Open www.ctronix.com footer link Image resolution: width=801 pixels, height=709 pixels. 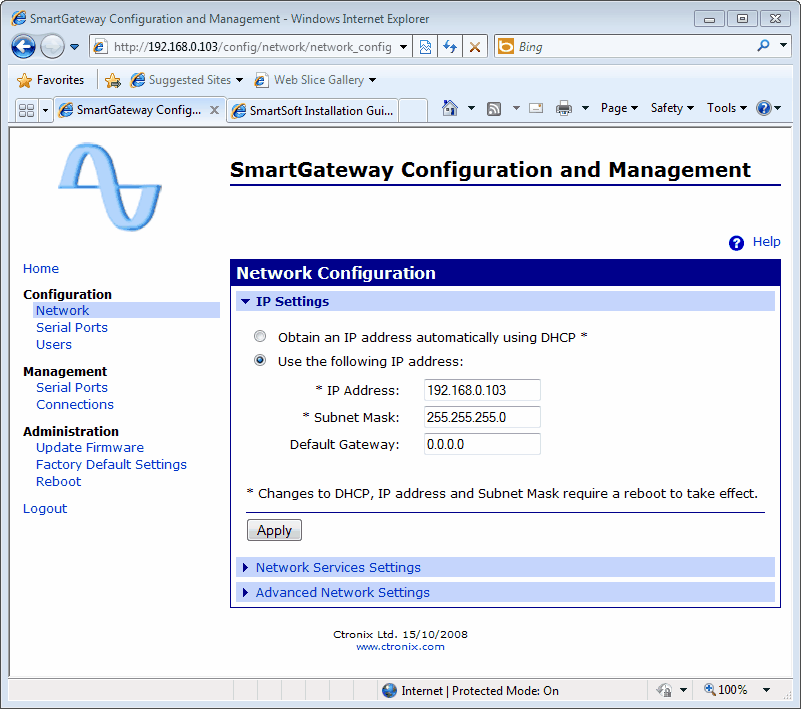(x=400, y=647)
